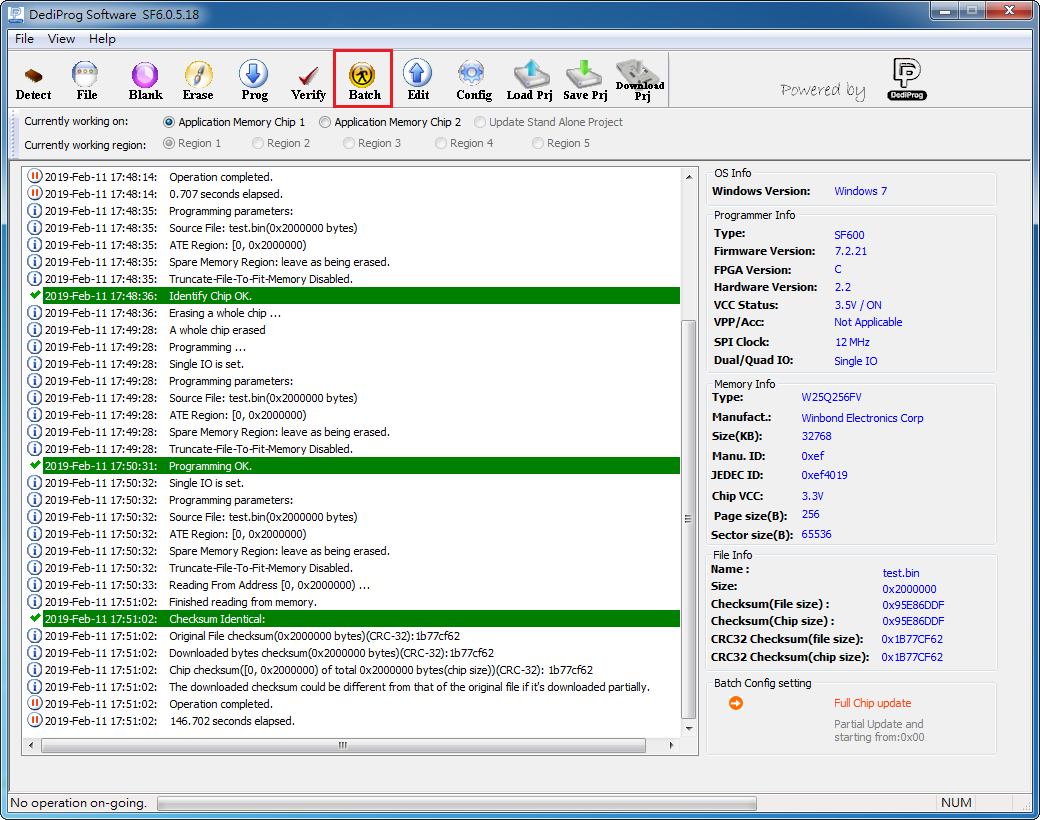Start programming with the Prog icon
The image size is (1040, 820).
(253, 79)
